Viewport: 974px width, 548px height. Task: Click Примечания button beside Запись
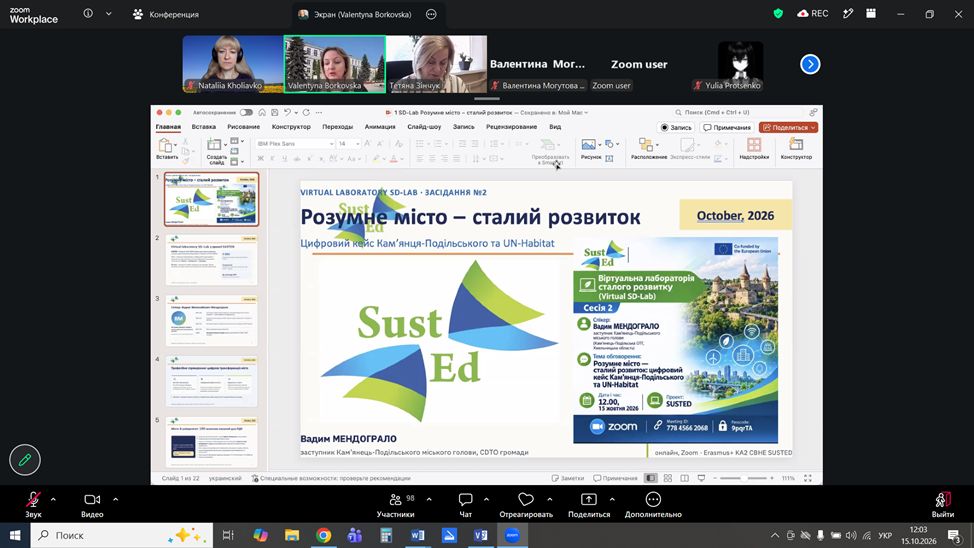coord(727,127)
